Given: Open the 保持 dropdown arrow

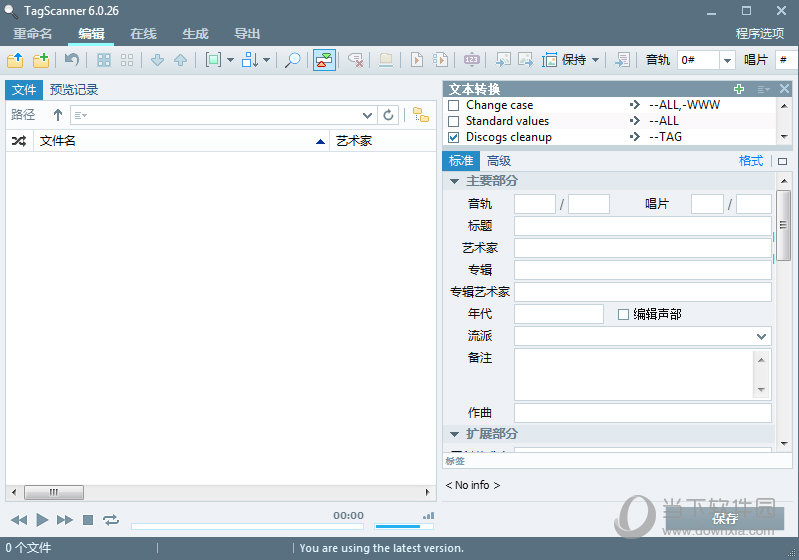Looking at the screenshot, I should click(596, 60).
